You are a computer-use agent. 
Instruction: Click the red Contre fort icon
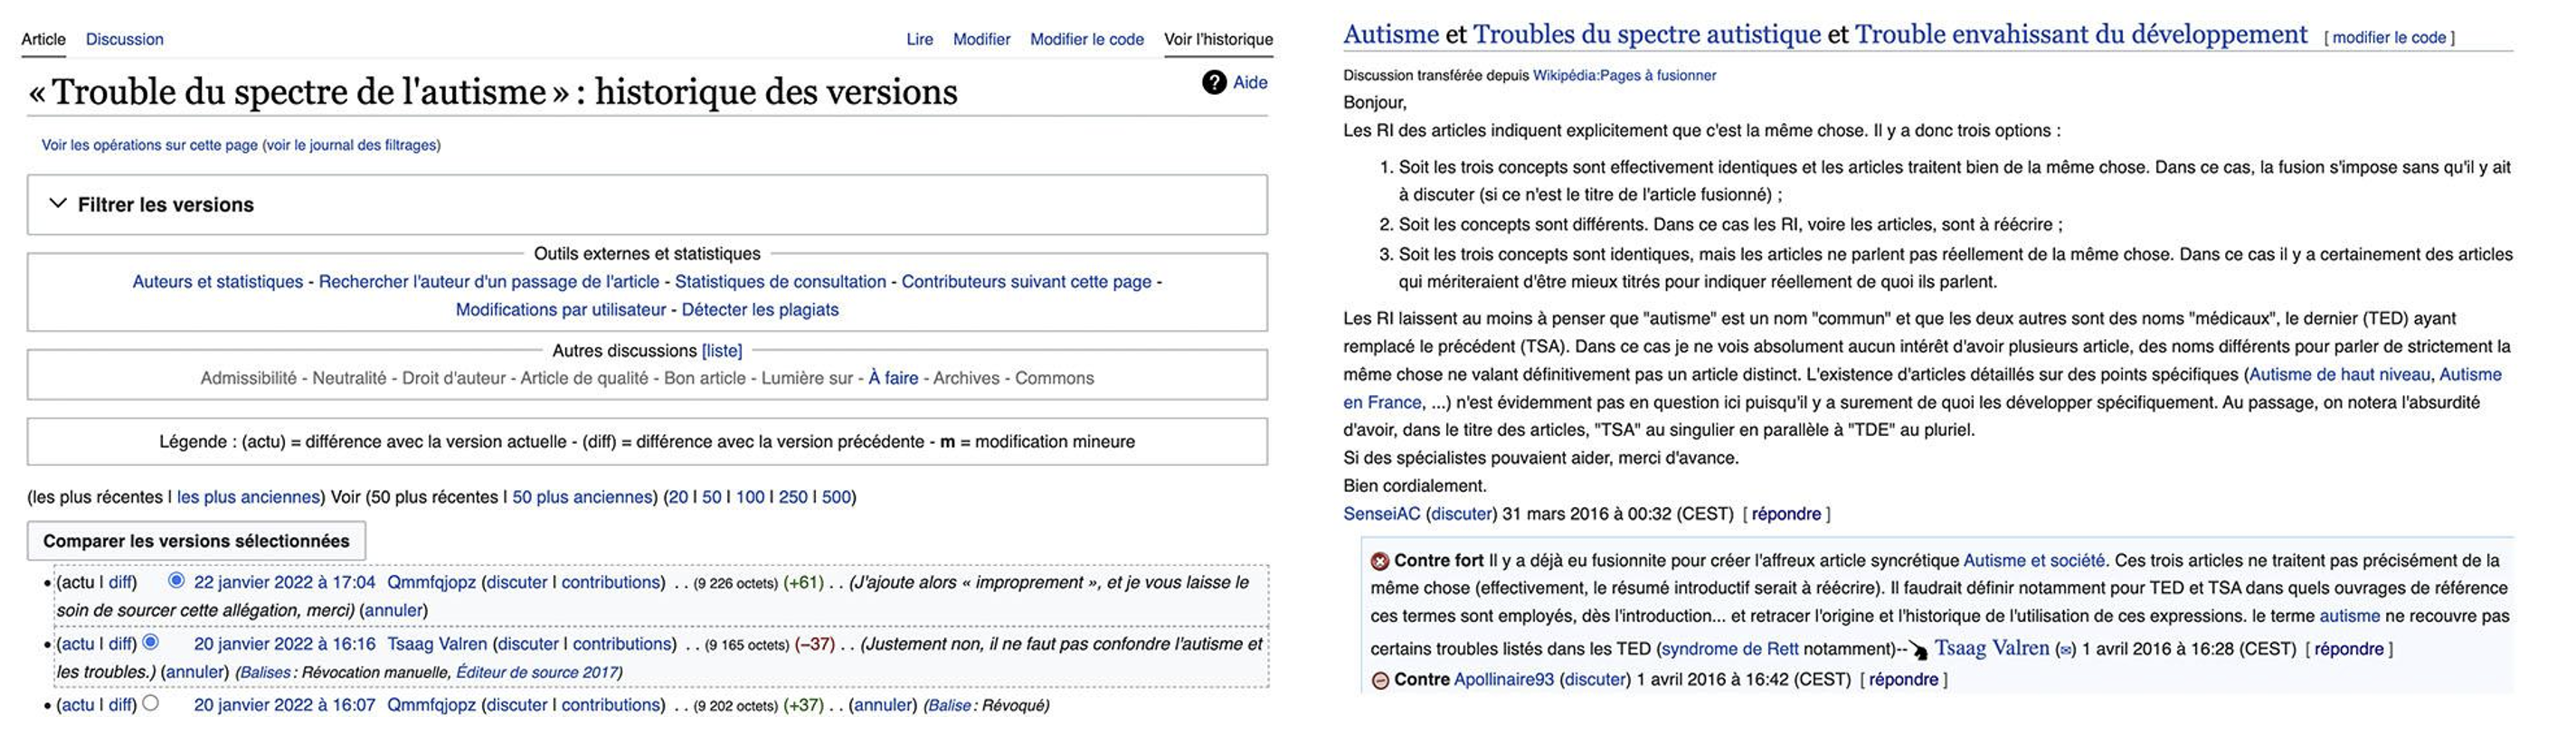coord(1380,561)
